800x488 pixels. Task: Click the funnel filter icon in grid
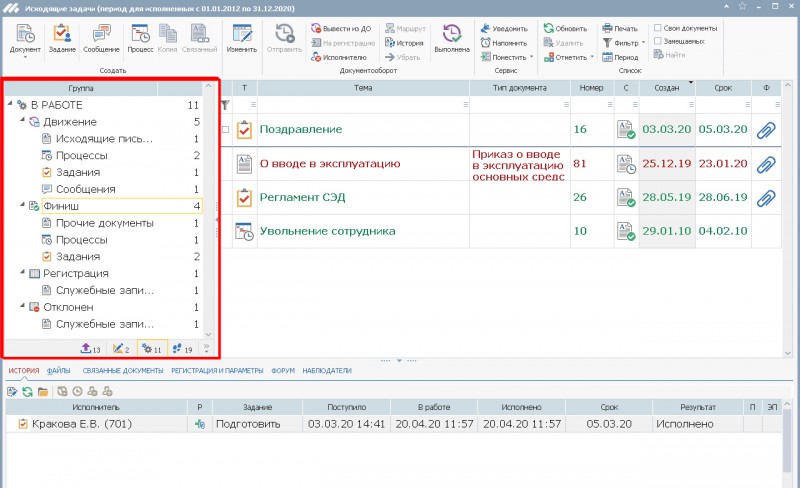coord(225,105)
